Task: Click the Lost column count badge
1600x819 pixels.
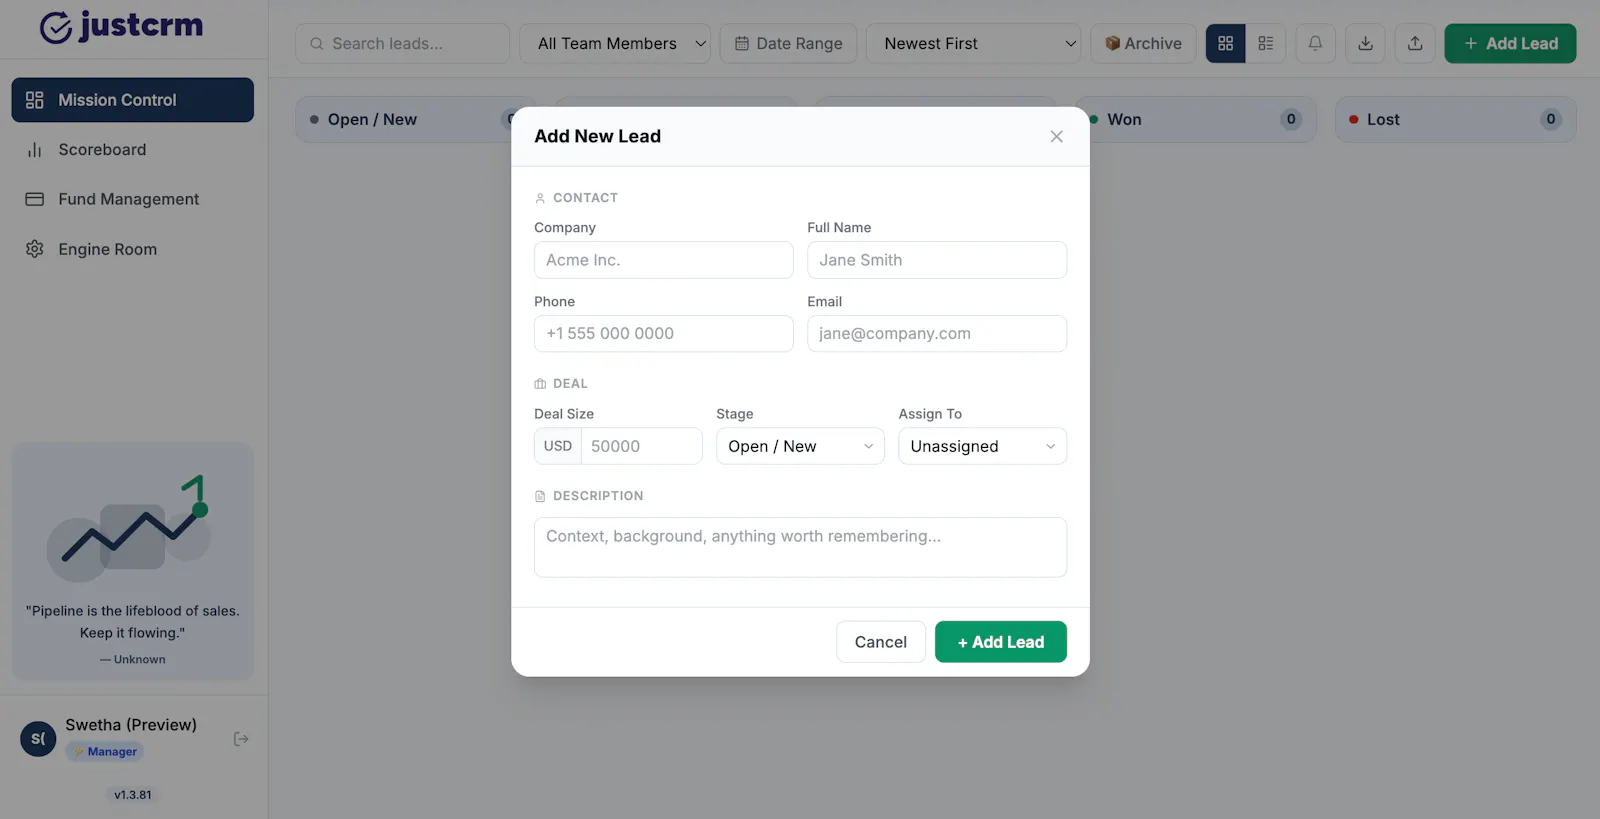Action: 1551,119
